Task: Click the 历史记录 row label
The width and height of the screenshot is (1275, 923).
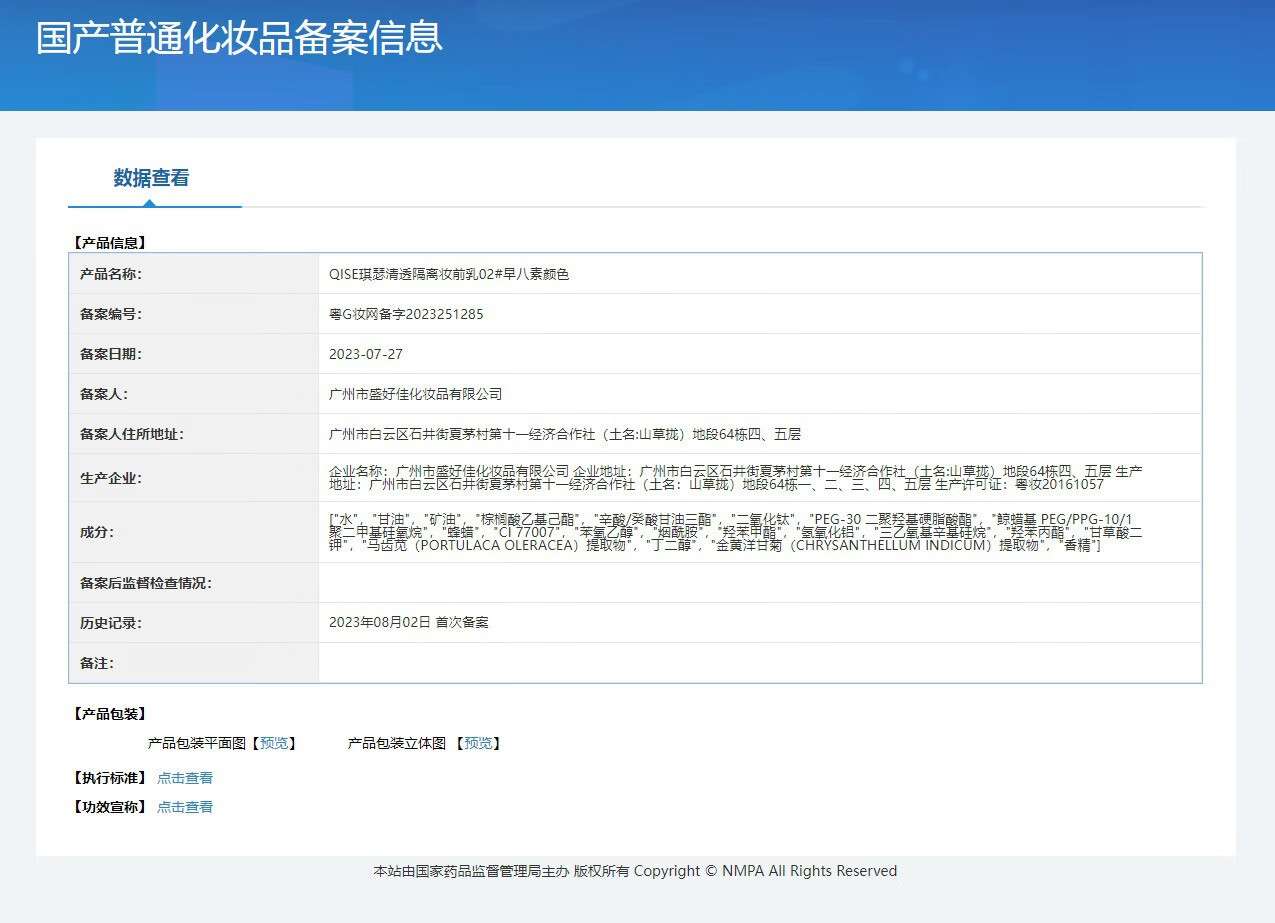Action: click(111, 622)
